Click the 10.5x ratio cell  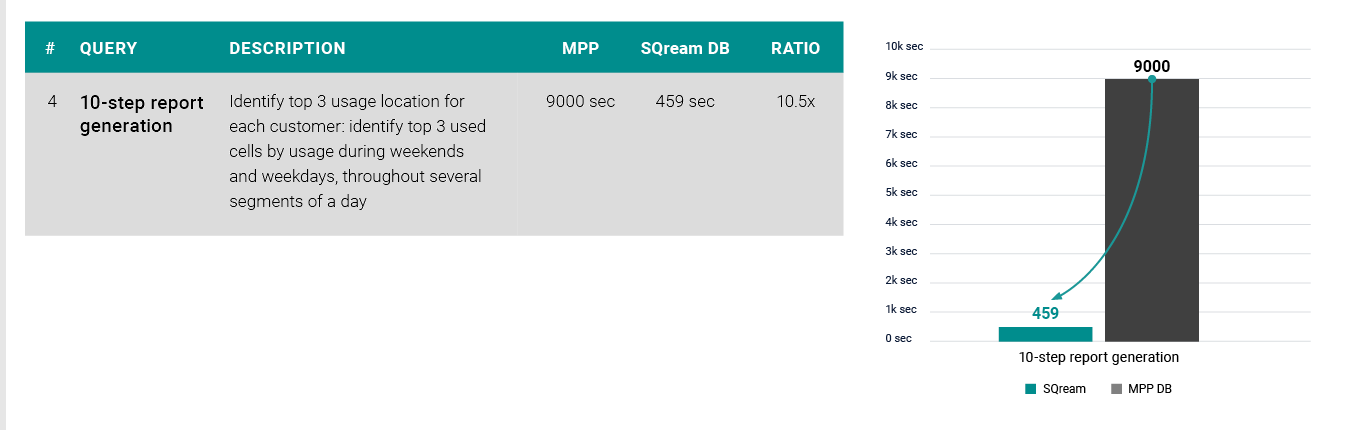click(x=796, y=102)
